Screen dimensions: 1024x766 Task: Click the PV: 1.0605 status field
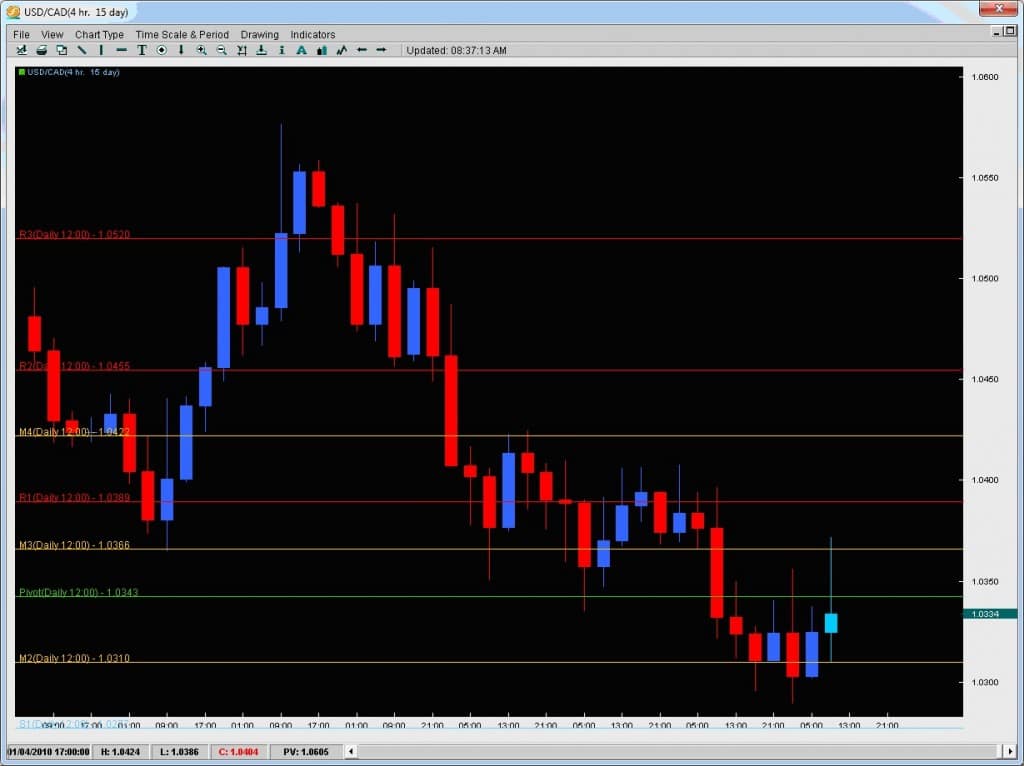(x=306, y=752)
